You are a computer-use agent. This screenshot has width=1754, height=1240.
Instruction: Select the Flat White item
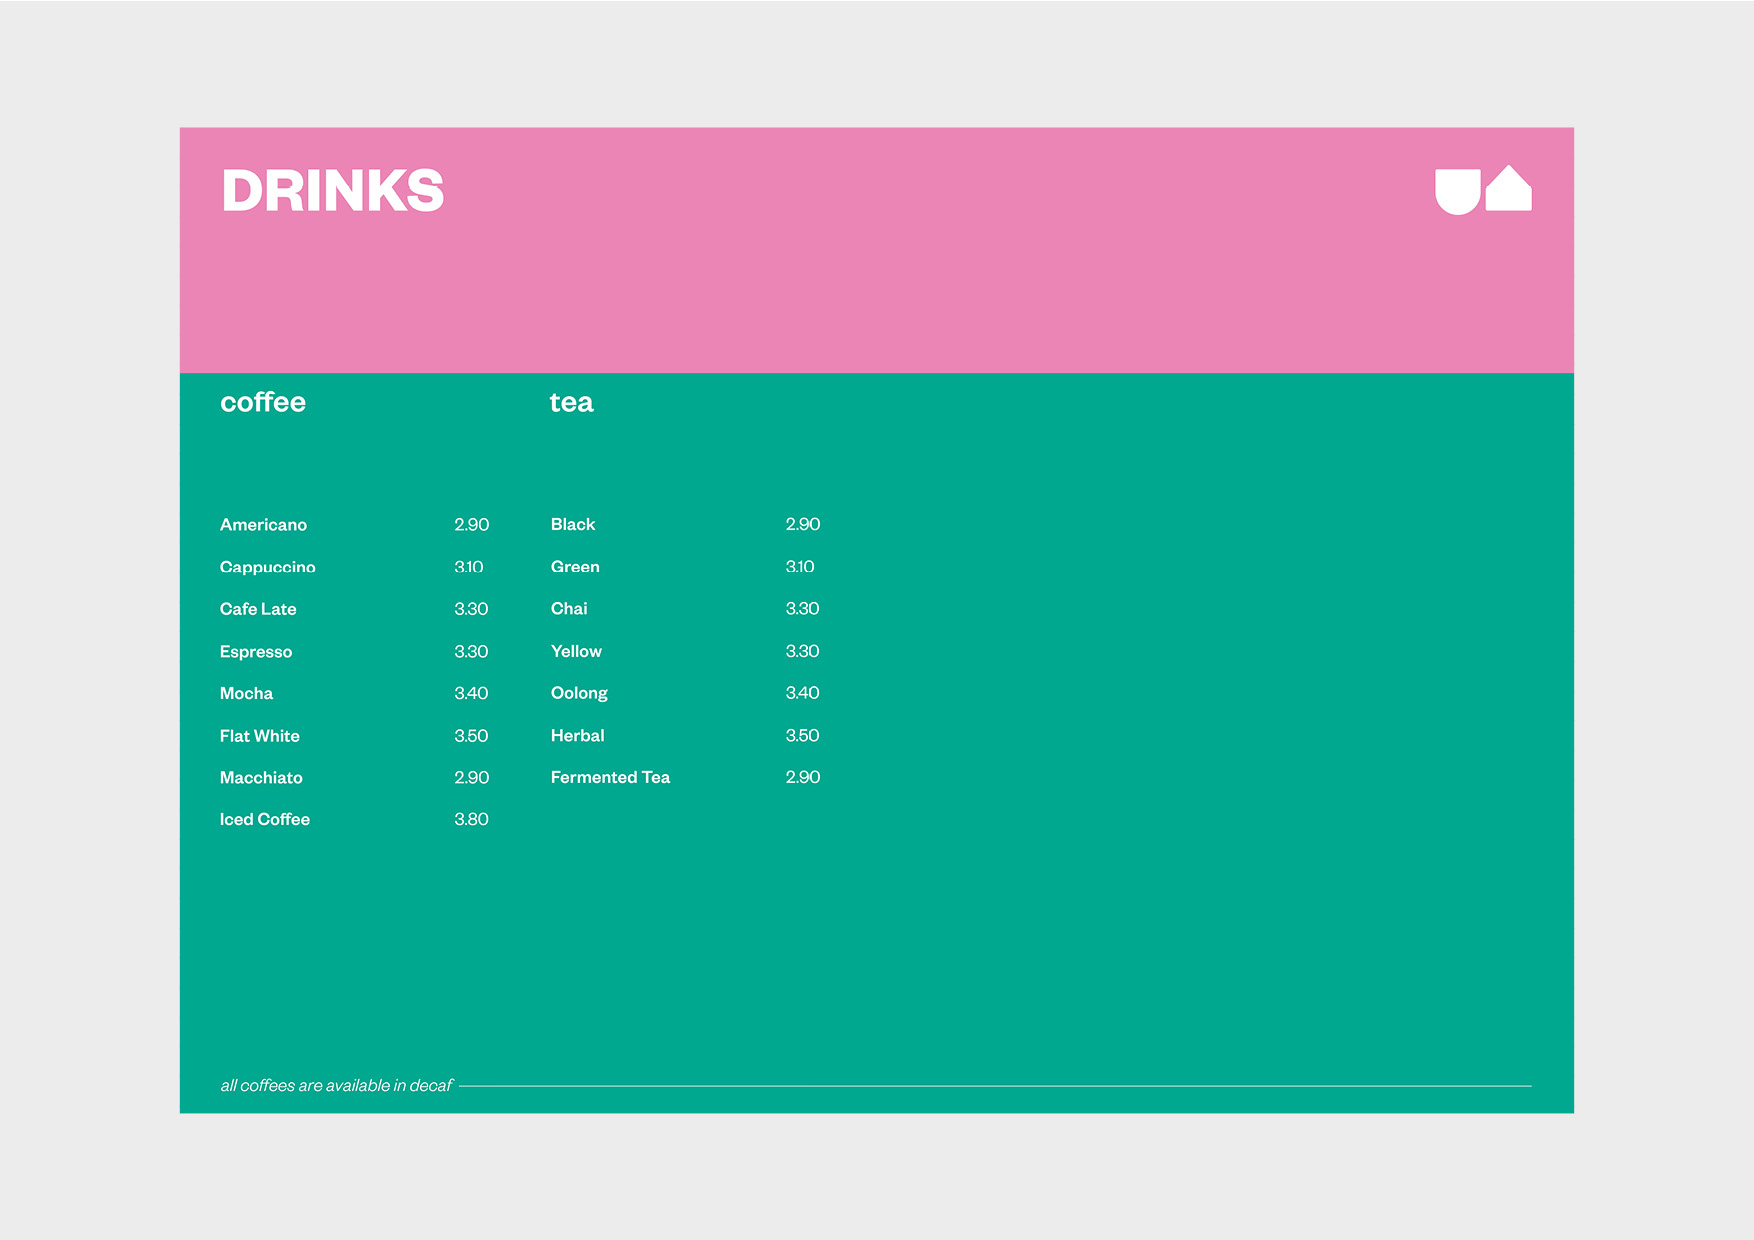coord(260,736)
